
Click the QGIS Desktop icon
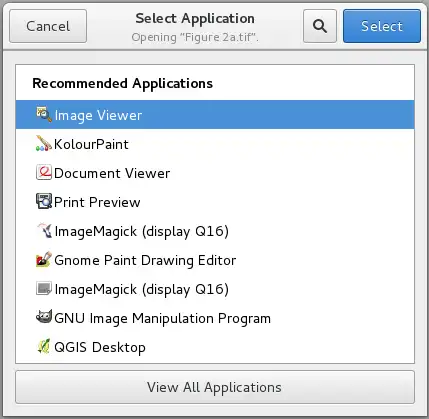pos(44,347)
